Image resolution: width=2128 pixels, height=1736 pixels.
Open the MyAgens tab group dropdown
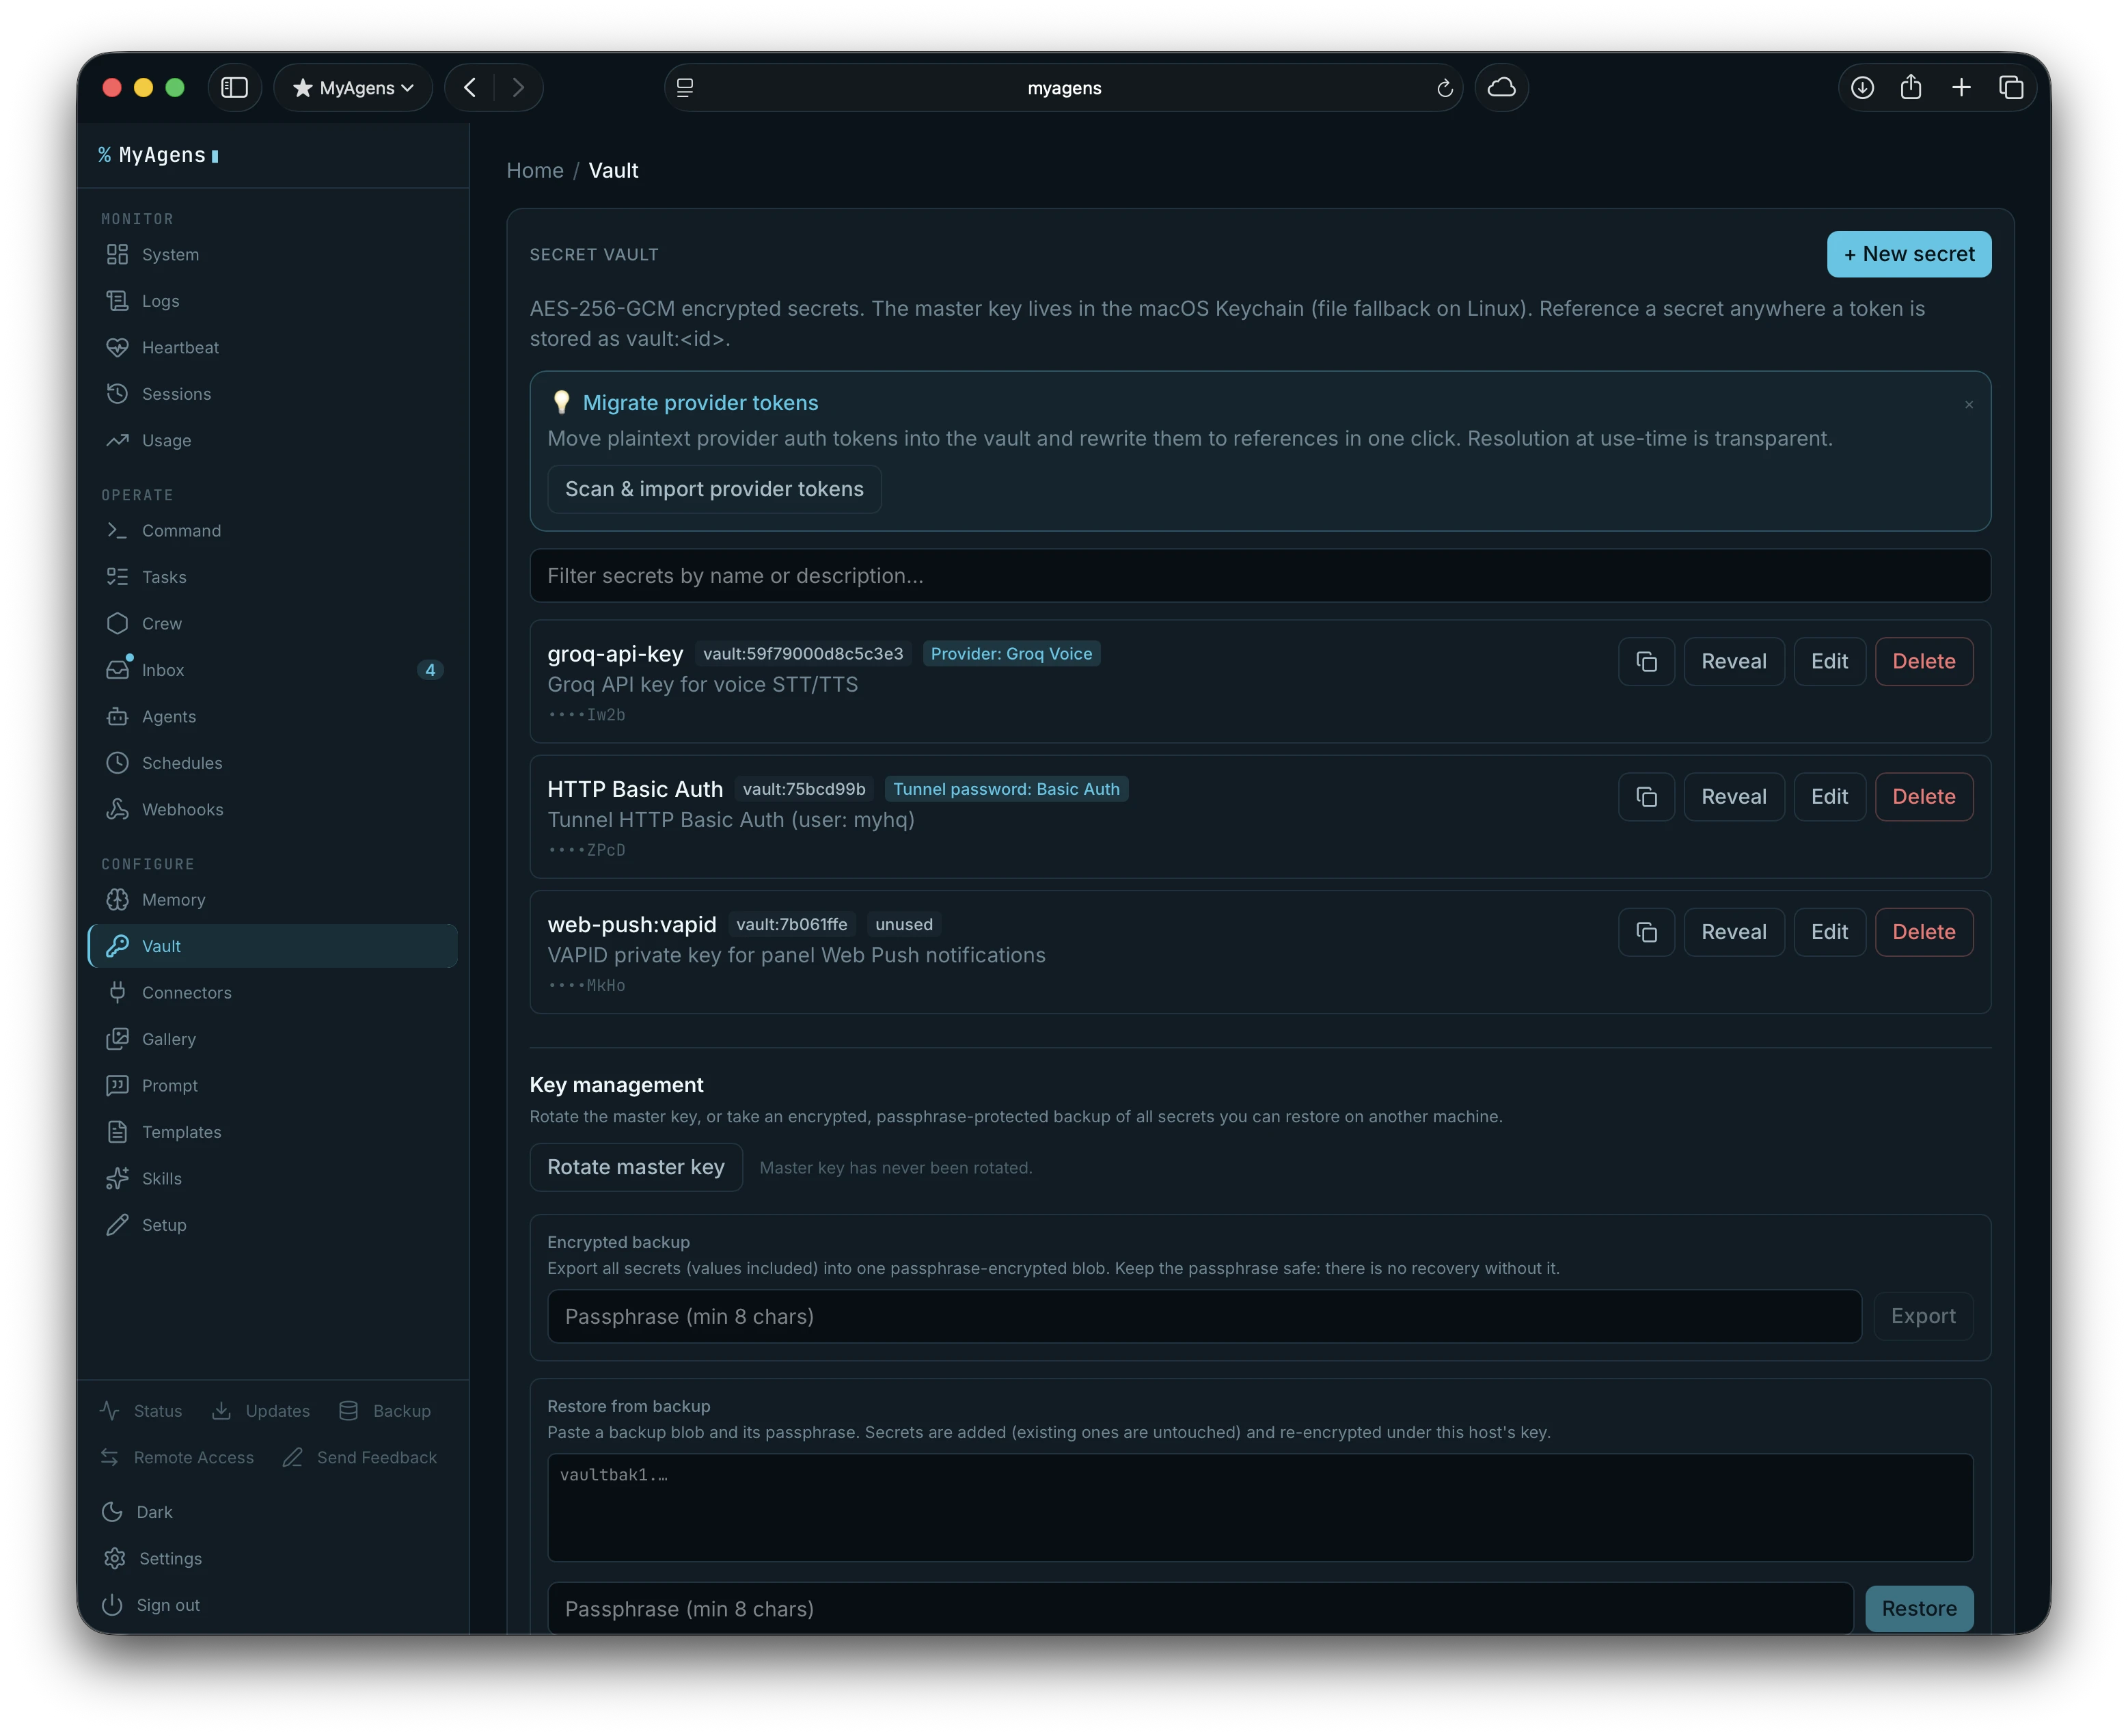(x=353, y=88)
